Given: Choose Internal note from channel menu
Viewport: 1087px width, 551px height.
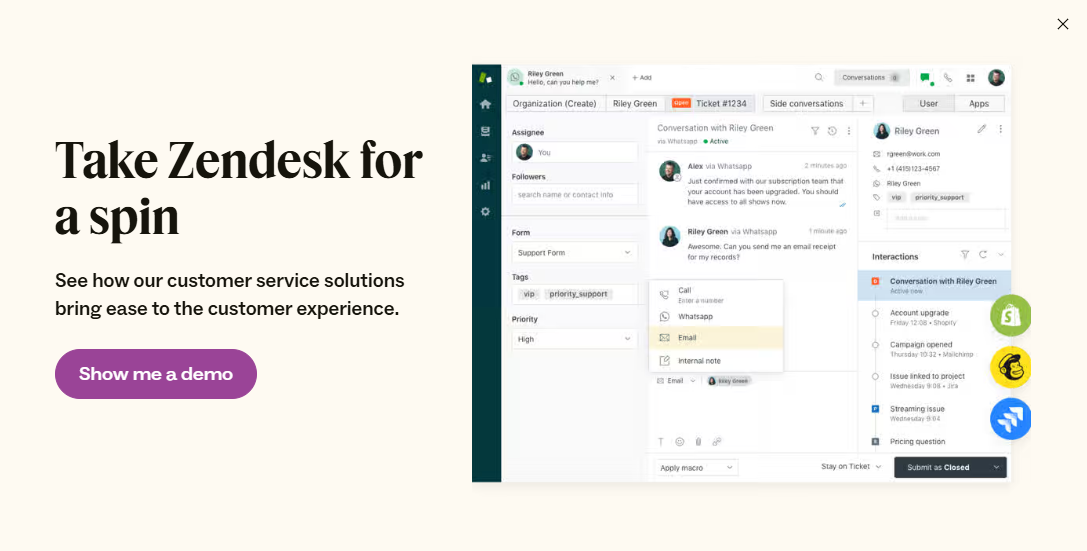Looking at the screenshot, I should tap(716, 360).
